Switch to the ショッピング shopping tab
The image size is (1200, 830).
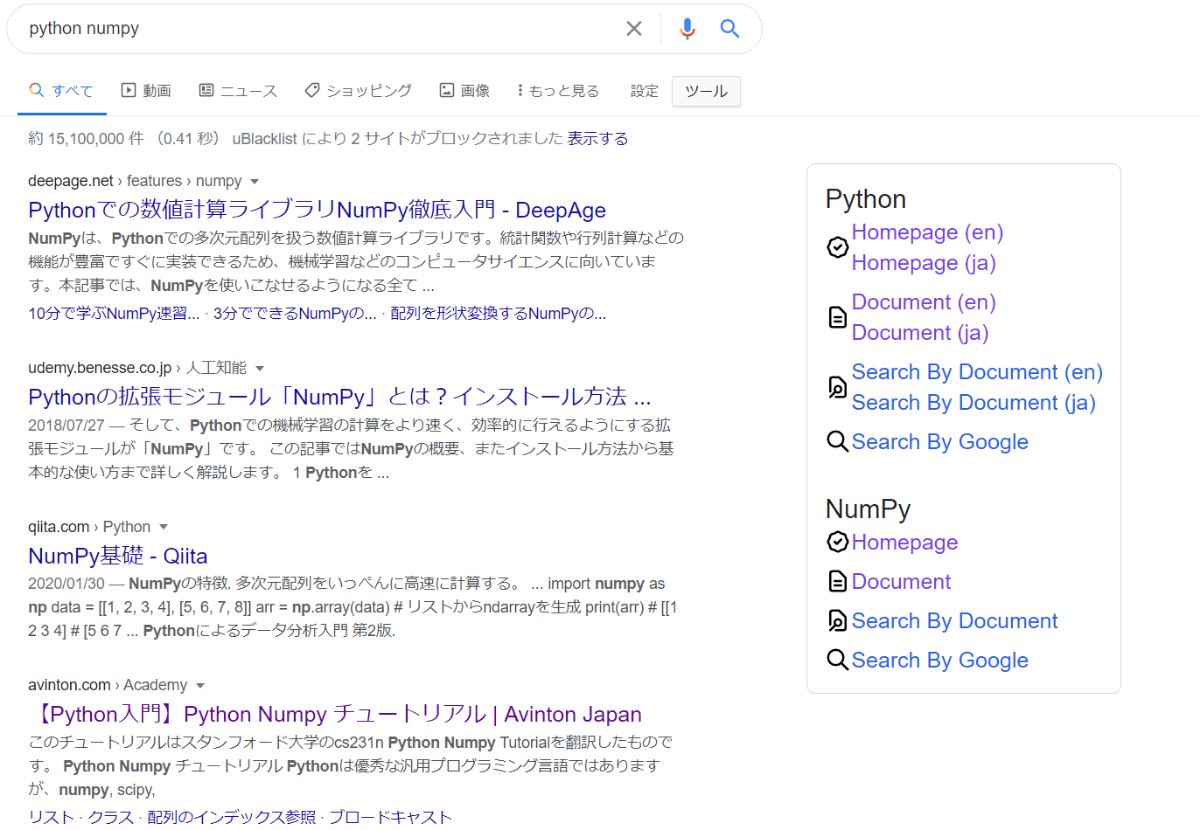click(358, 91)
